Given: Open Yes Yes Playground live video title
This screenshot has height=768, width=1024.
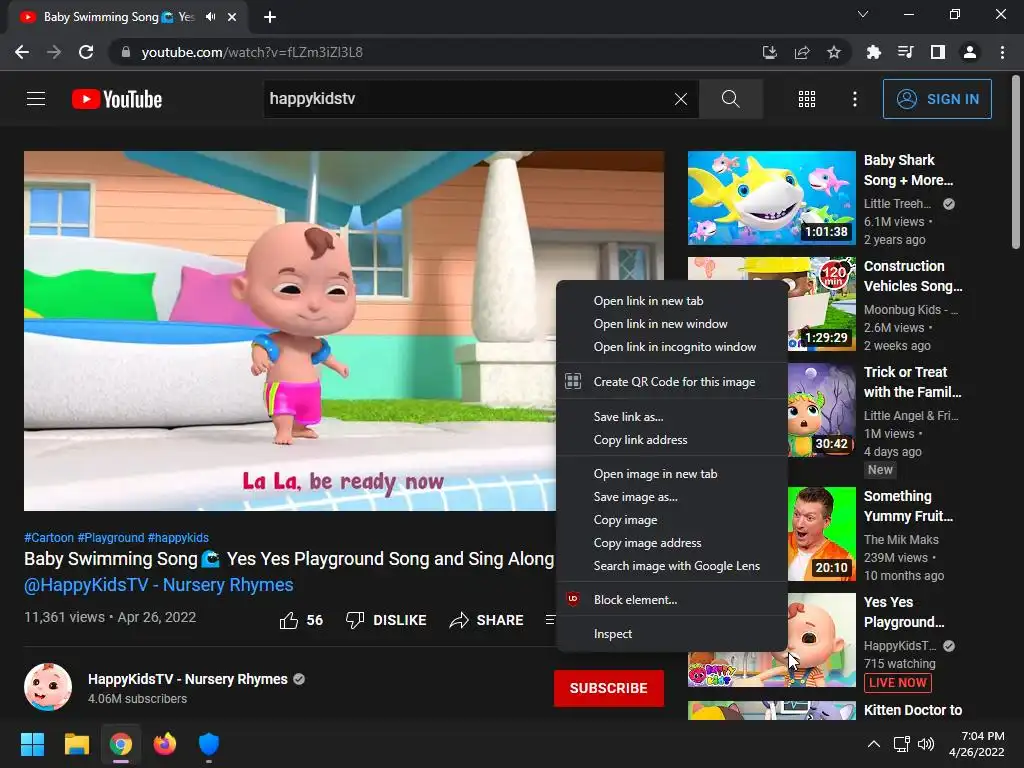Looking at the screenshot, I should [904, 612].
